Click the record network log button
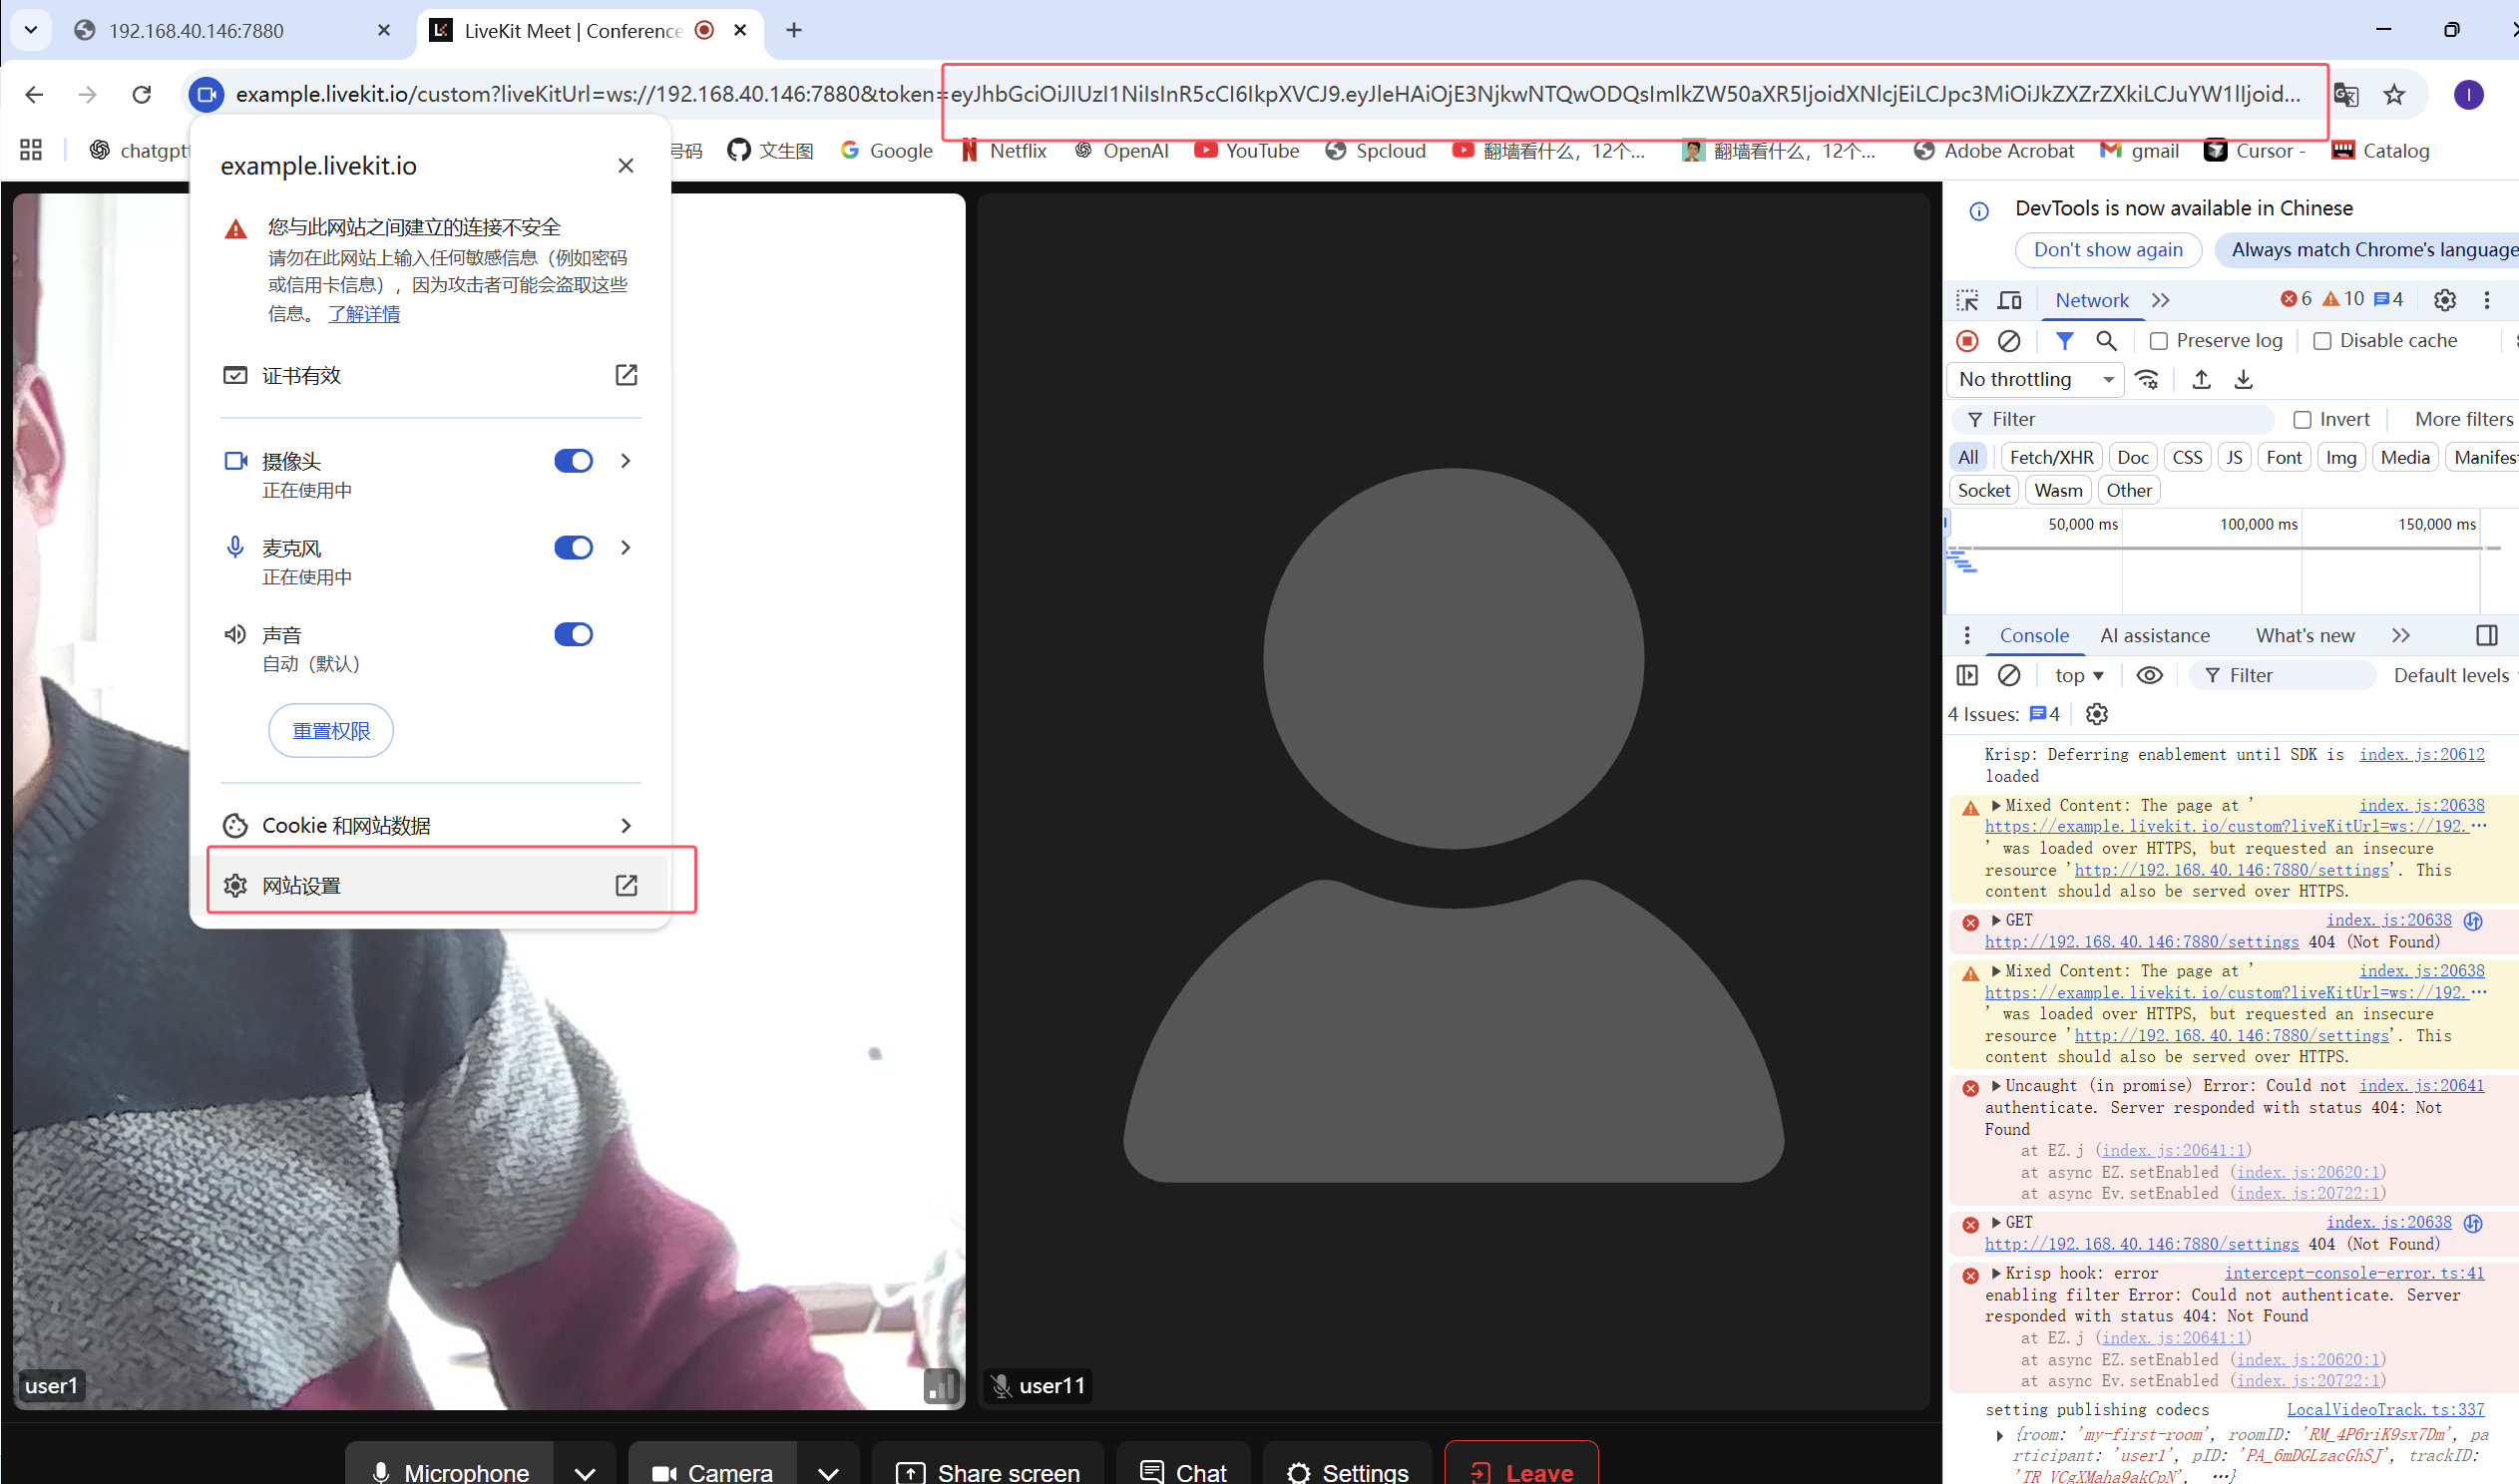The image size is (2519, 1484). [x=1967, y=341]
